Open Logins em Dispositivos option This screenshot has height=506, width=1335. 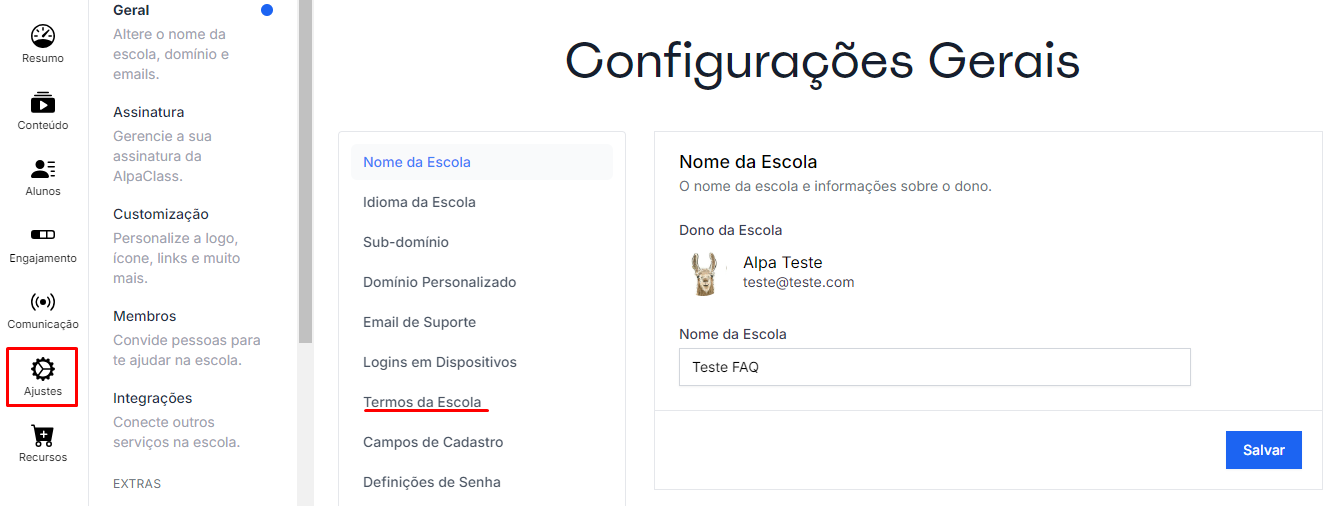click(439, 362)
